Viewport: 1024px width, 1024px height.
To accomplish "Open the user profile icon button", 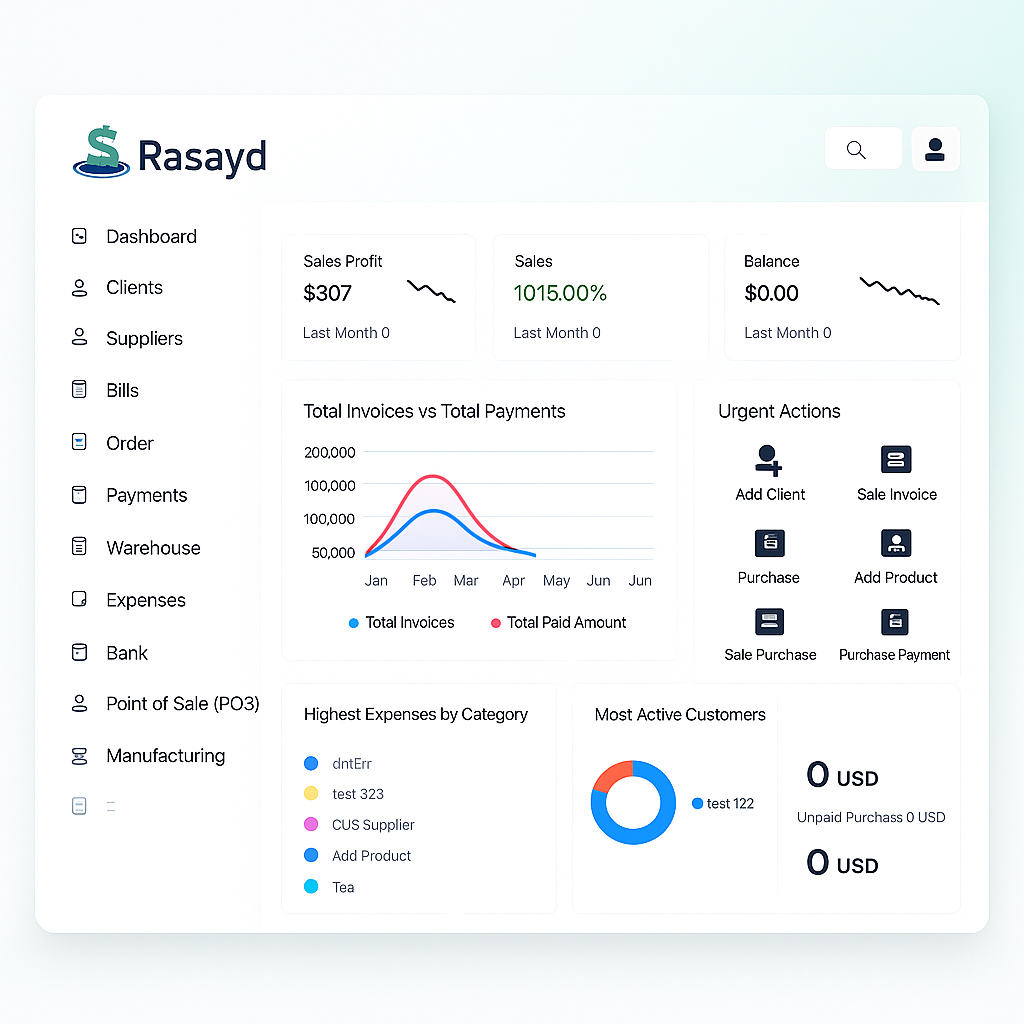I will pos(935,150).
